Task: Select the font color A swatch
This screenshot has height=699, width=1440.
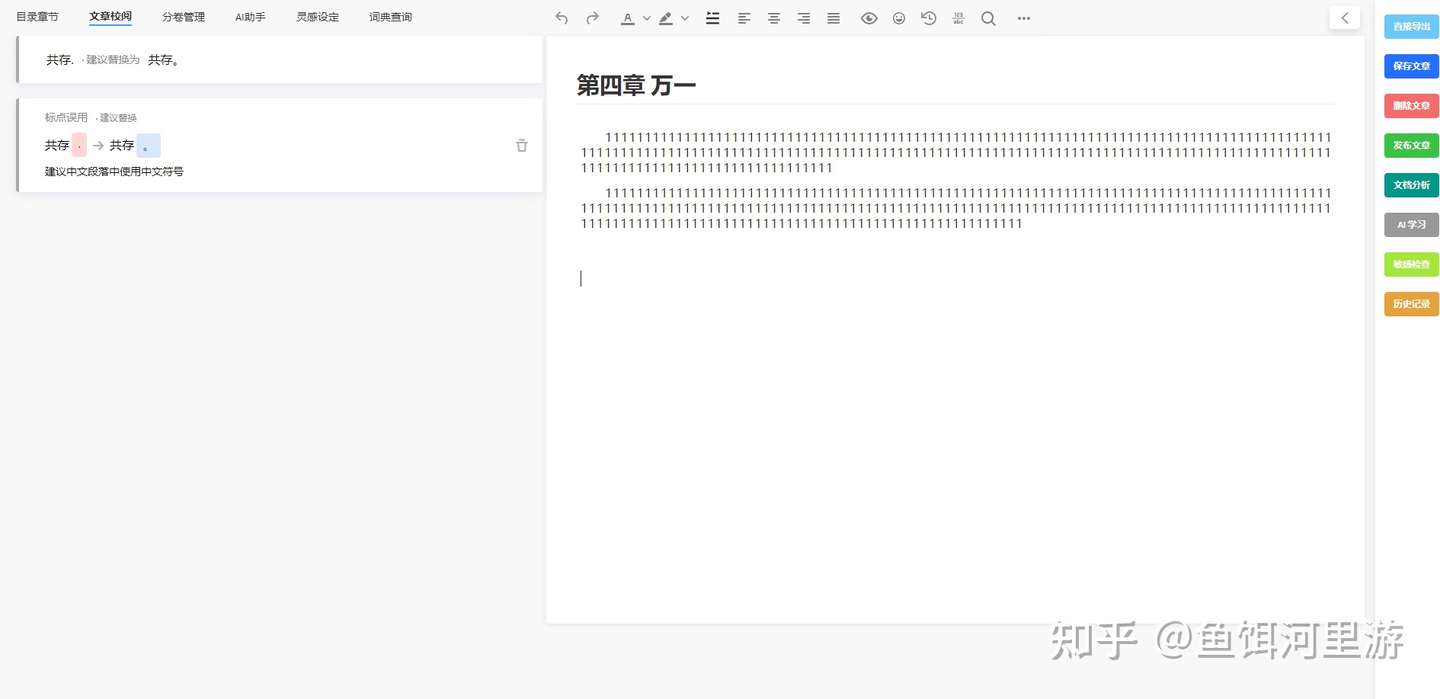Action: tap(627, 18)
